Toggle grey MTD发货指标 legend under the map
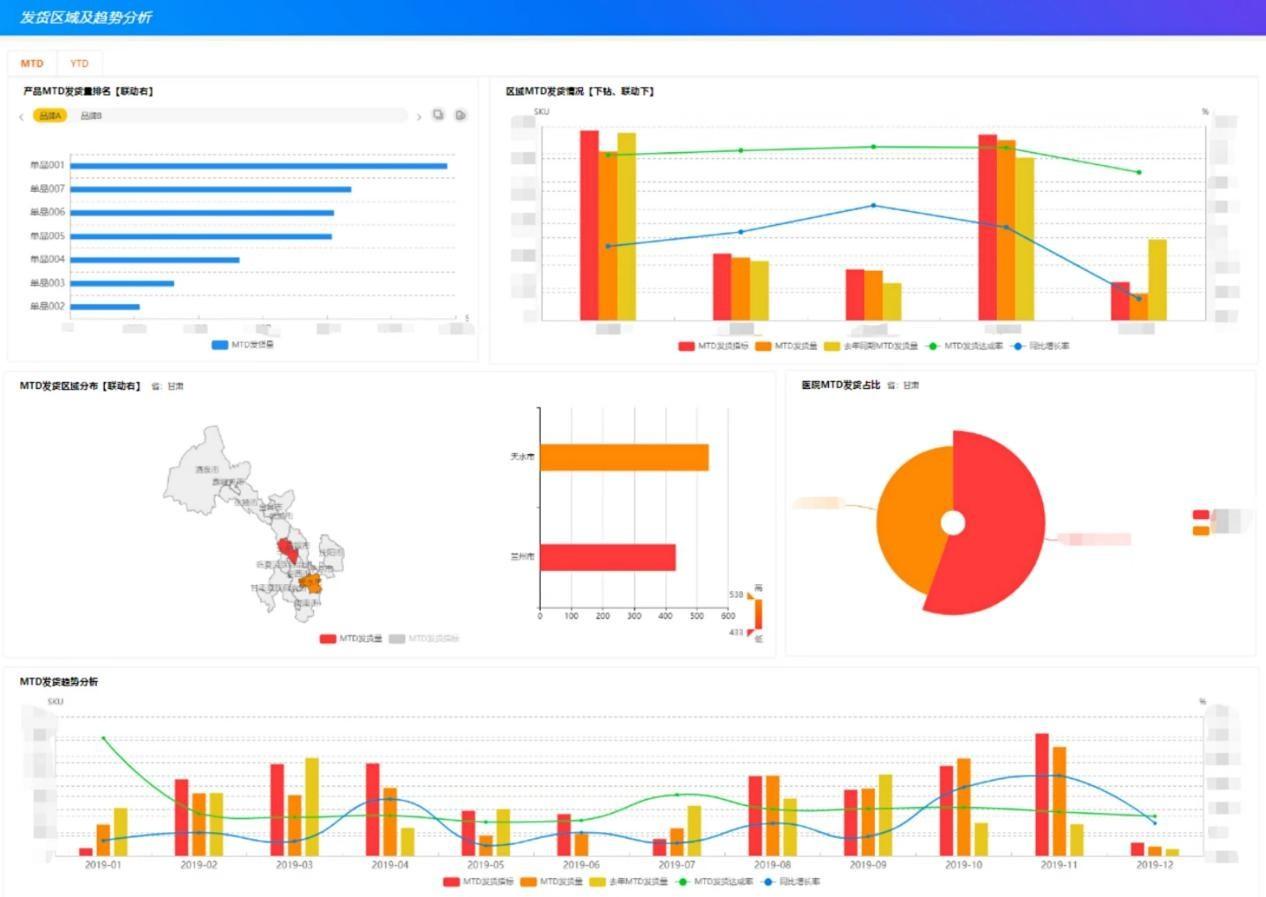Screen dimensions: 1266x897 (425, 638)
